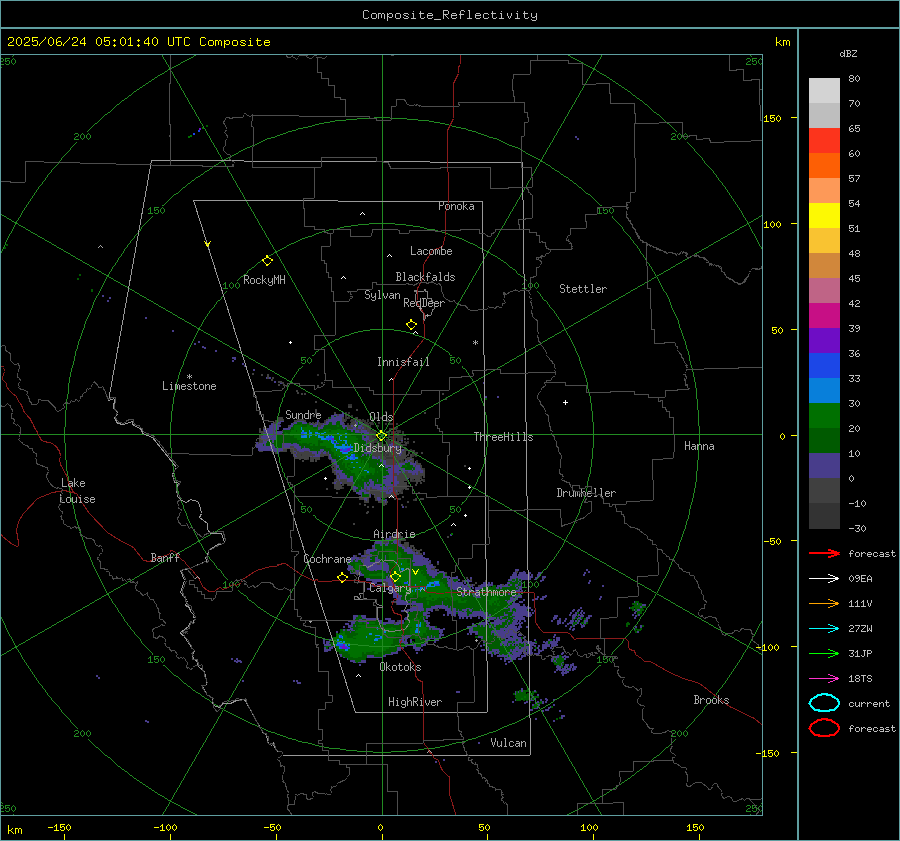Click the Stettler city label
The image size is (900, 841).
[583, 289]
